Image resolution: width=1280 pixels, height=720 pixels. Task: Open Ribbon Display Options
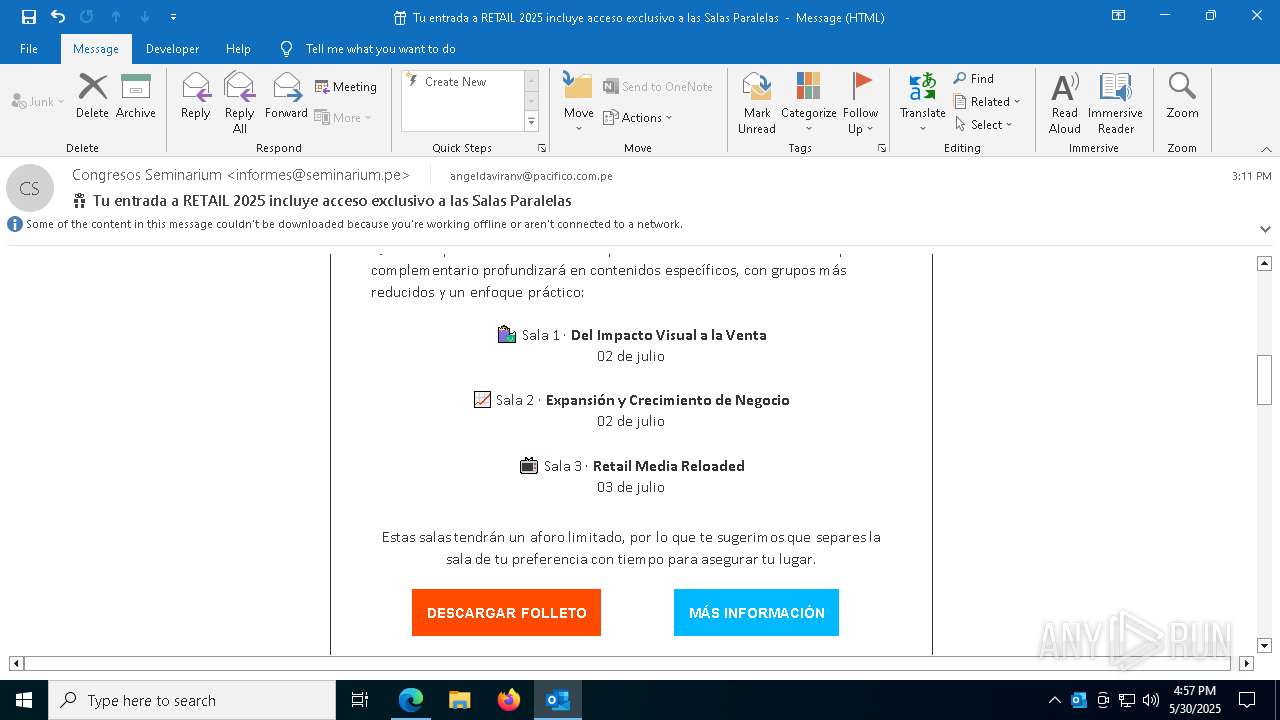pyautogui.click(x=1118, y=16)
